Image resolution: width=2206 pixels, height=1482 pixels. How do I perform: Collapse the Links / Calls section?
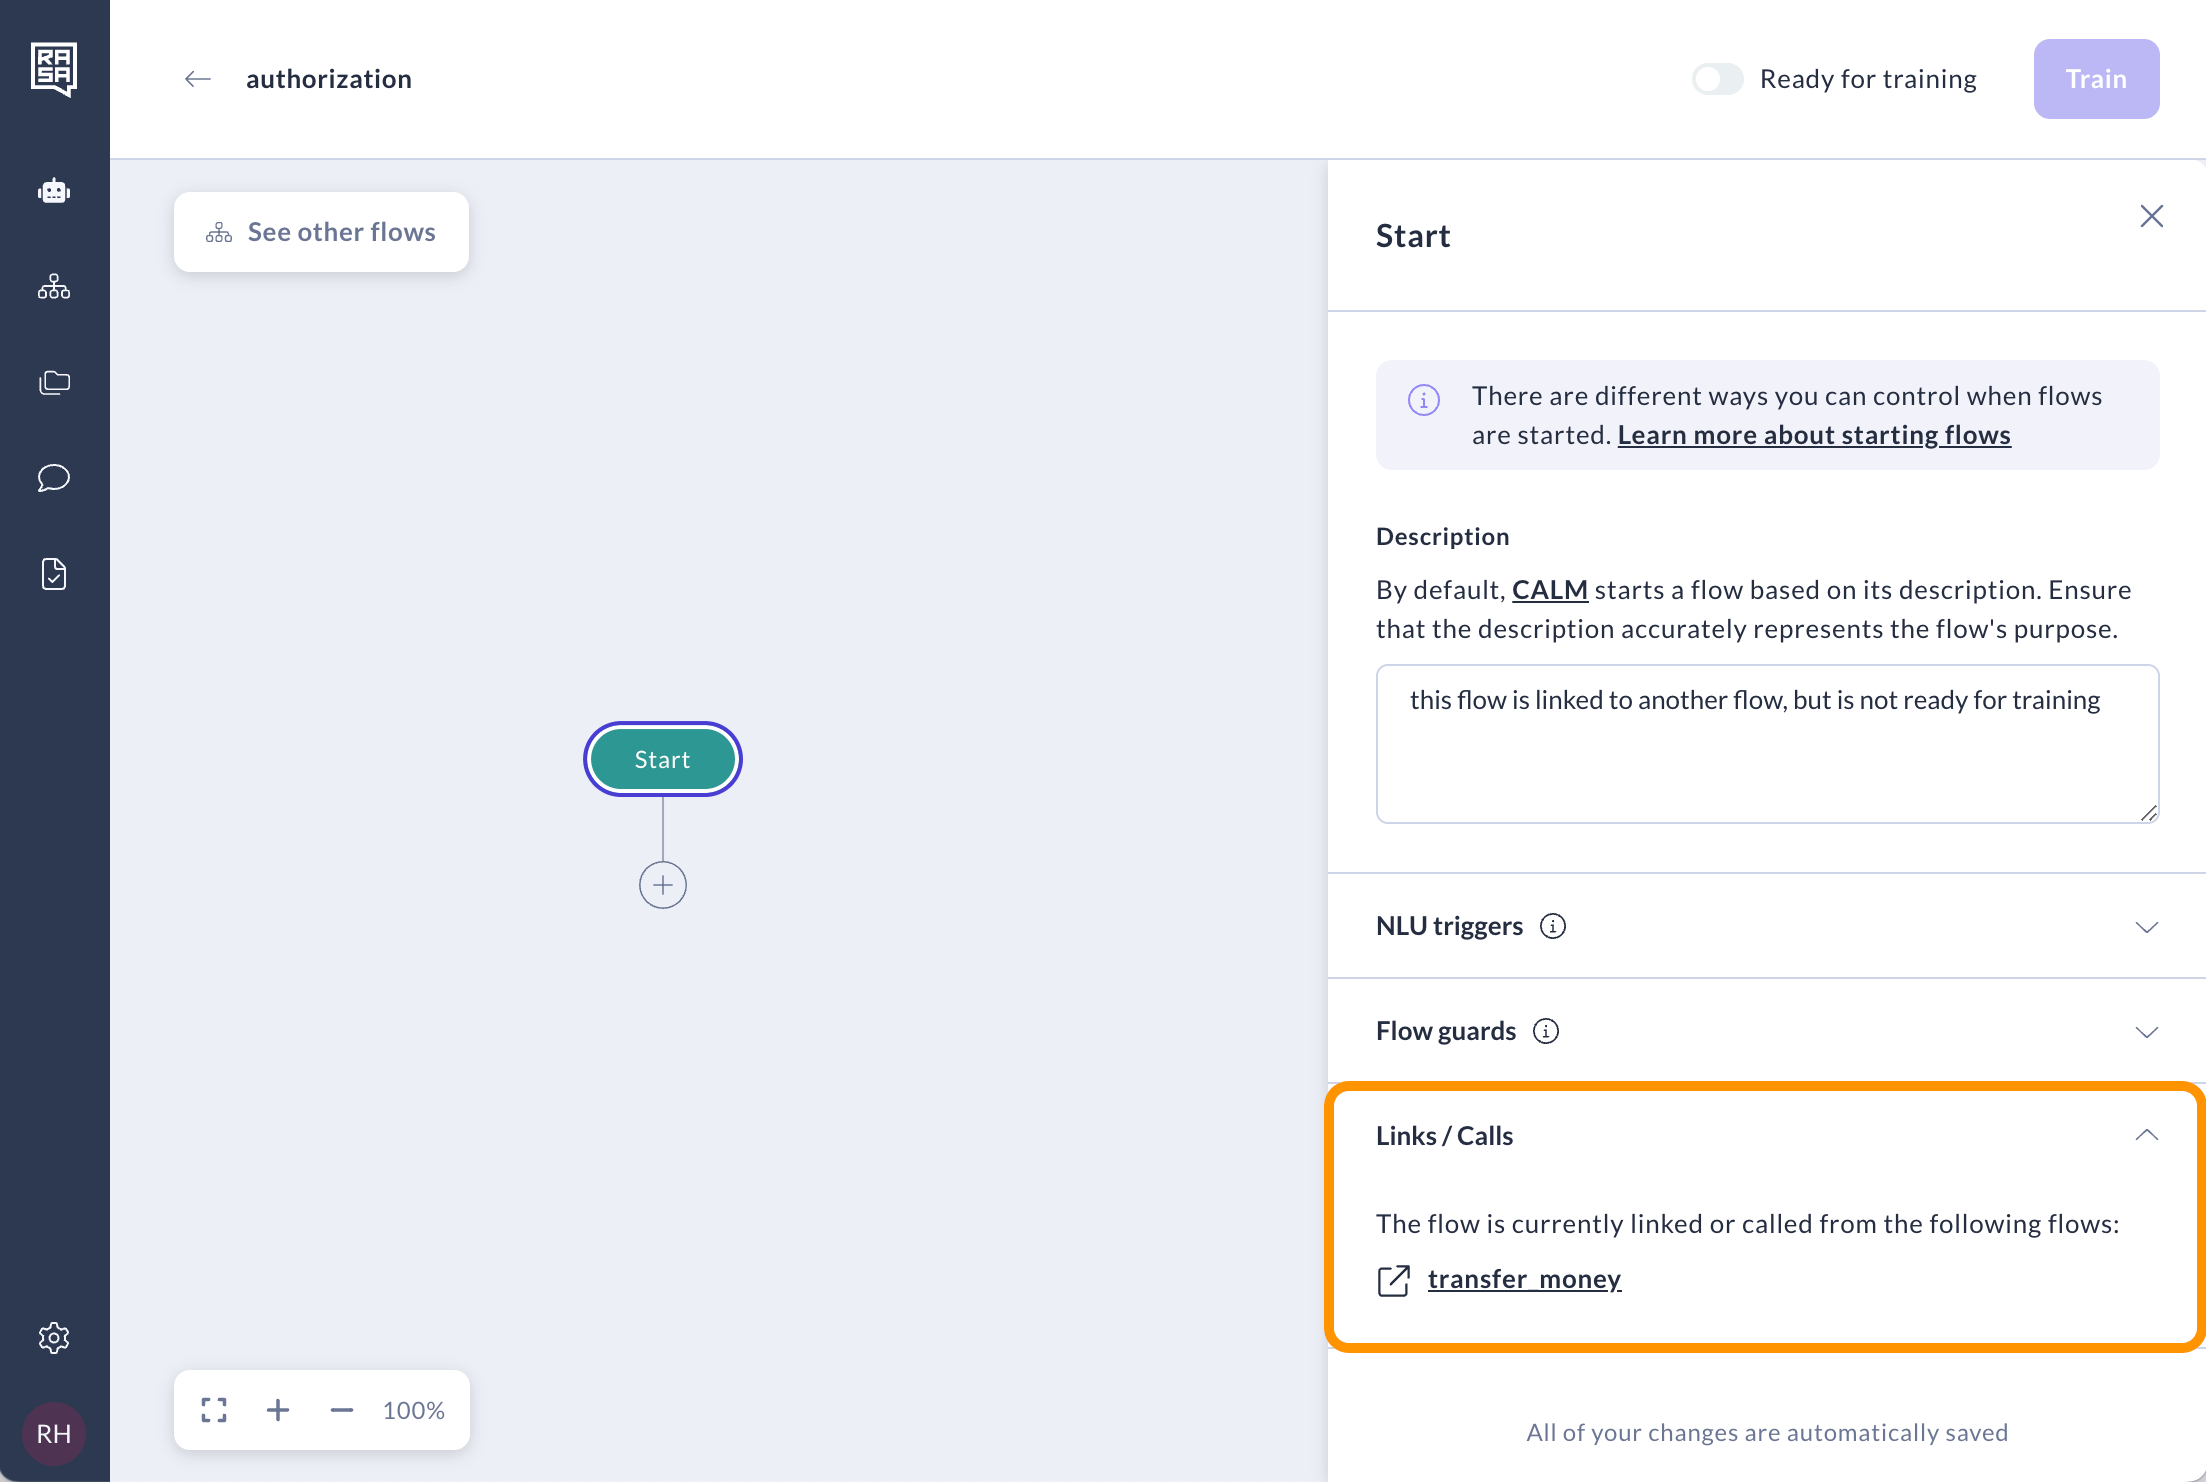pyautogui.click(x=2146, y=1136)
